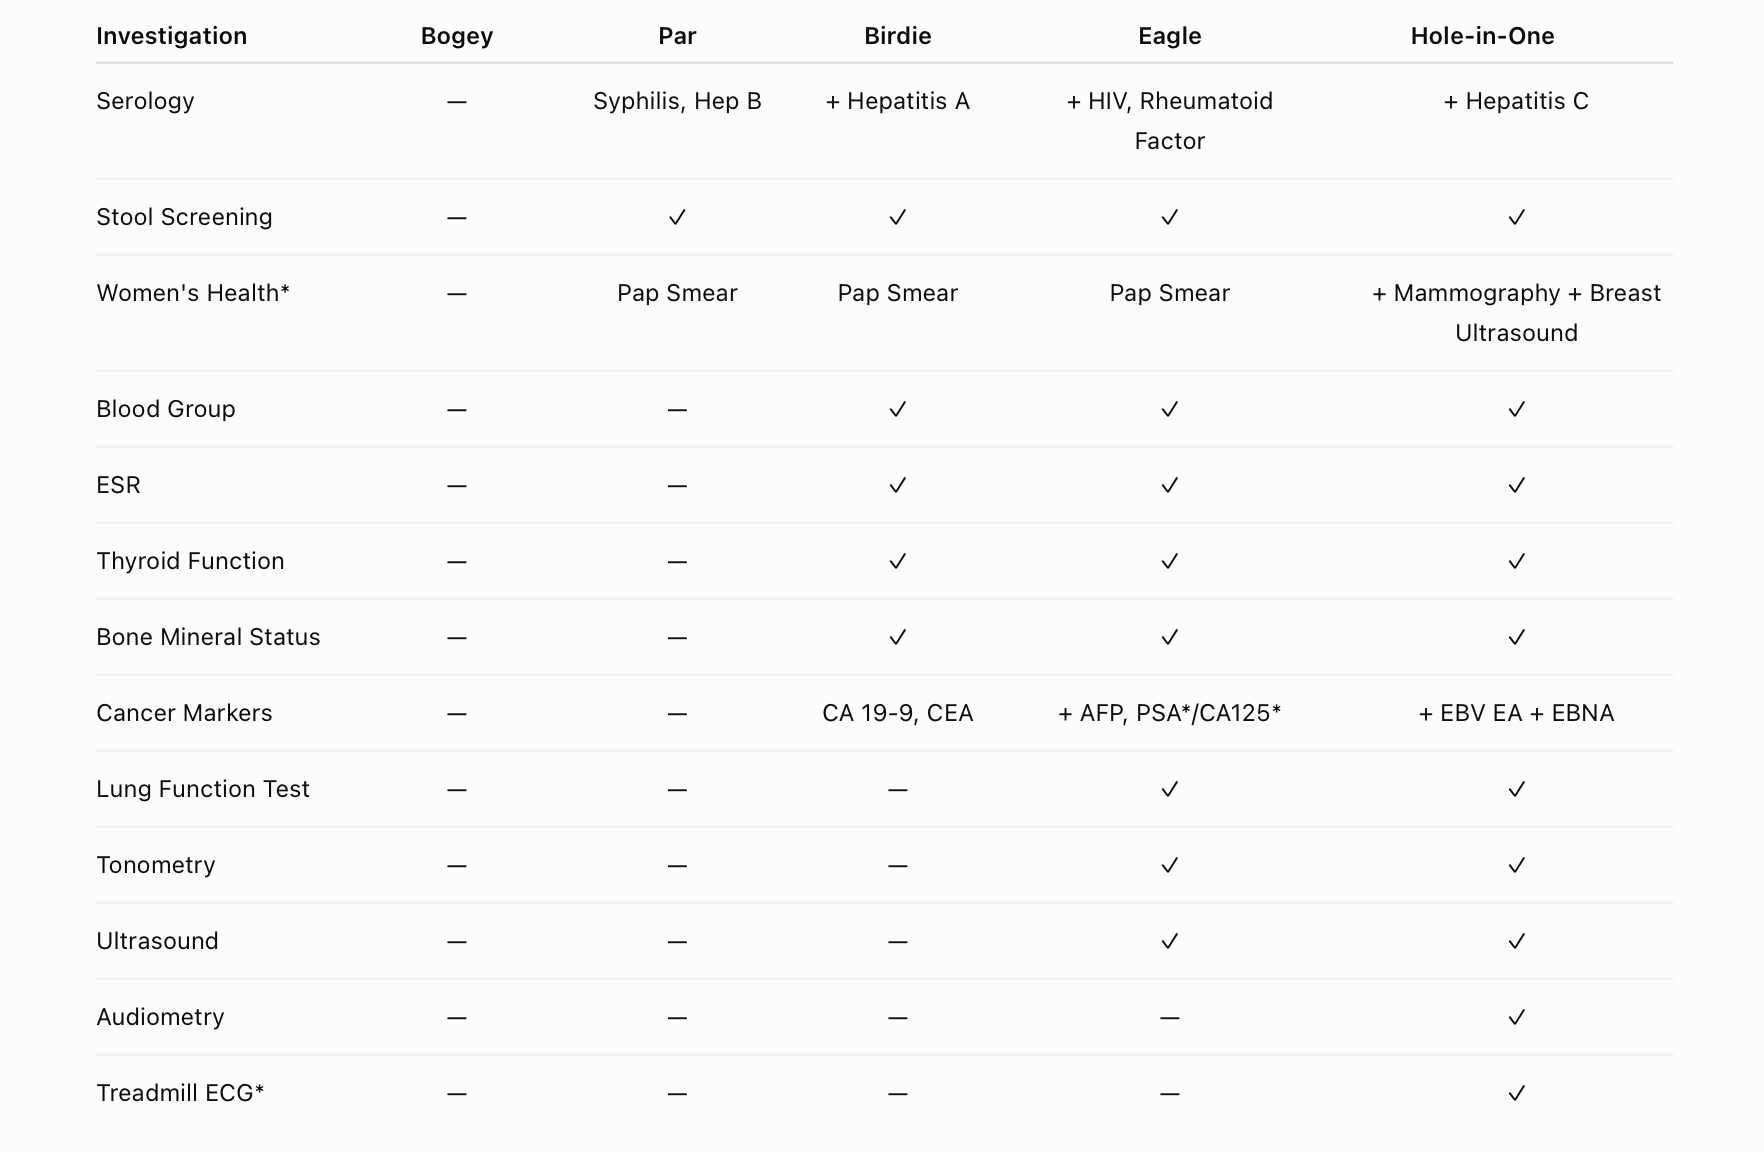
Task: Select the Hole-in-One column header
Action: click(1482, 36)
